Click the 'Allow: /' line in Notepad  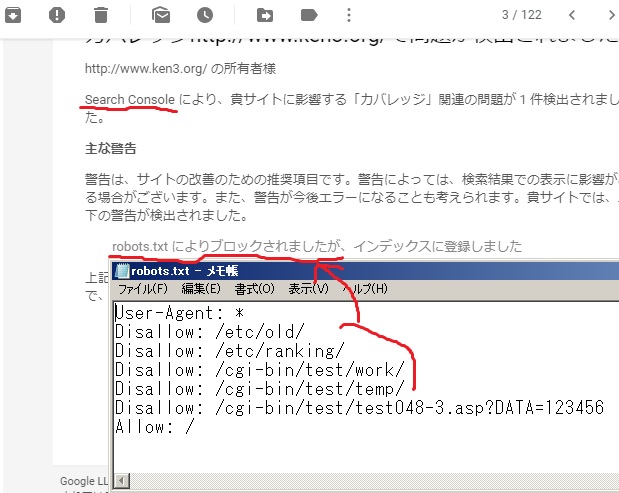[155, 427]
